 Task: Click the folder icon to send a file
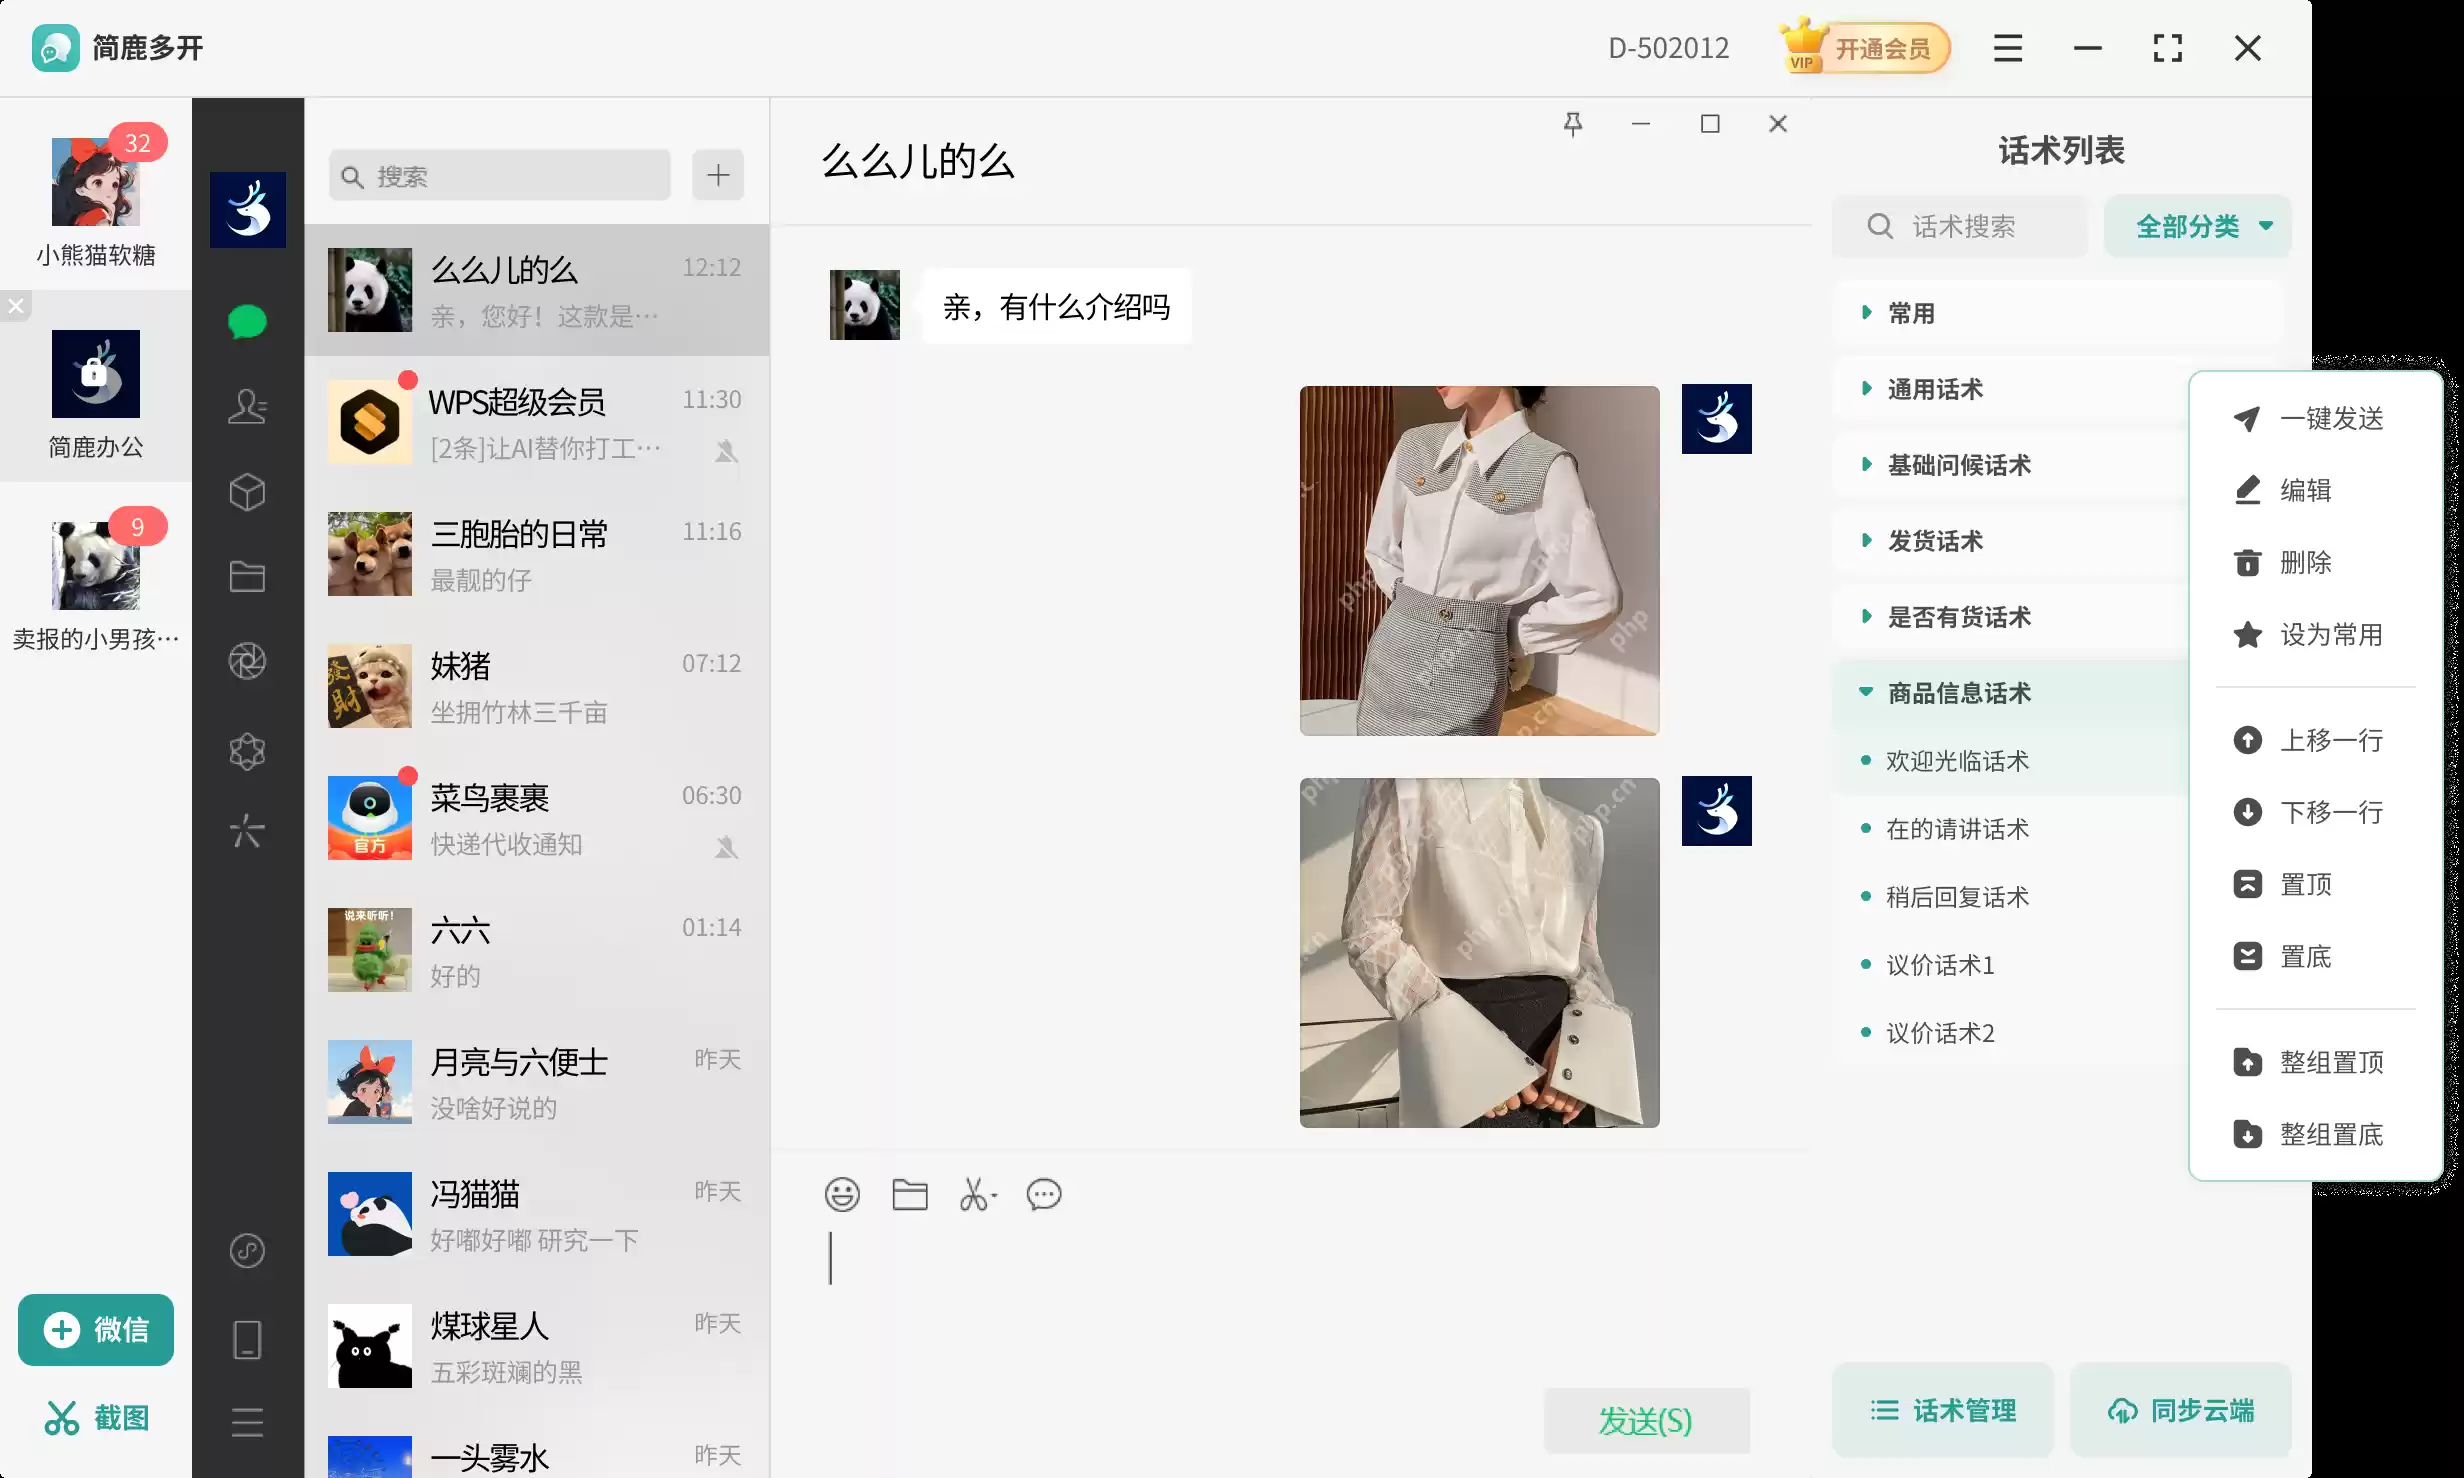909,1194
